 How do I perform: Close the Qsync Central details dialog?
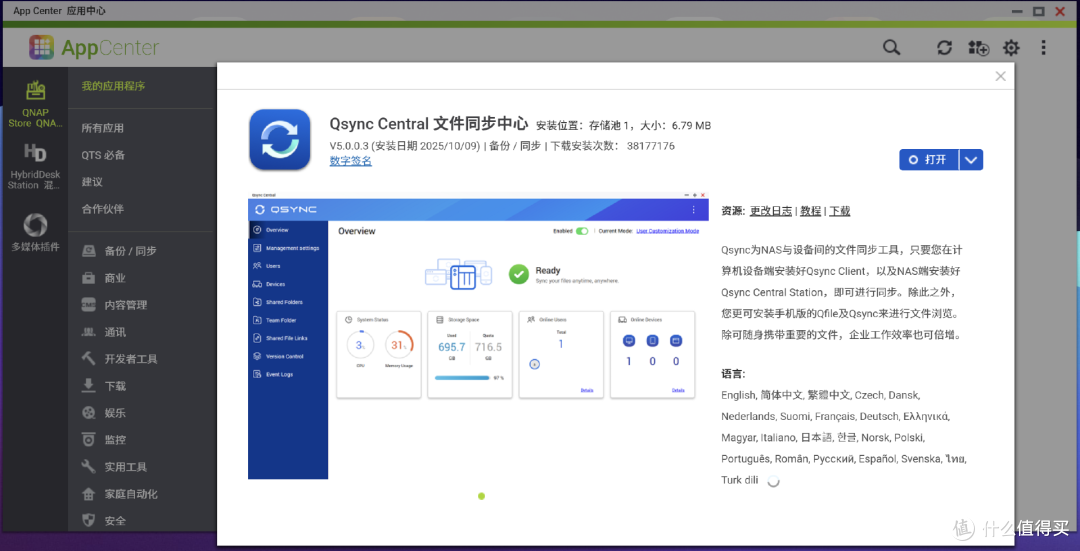tap(1000, 76)
